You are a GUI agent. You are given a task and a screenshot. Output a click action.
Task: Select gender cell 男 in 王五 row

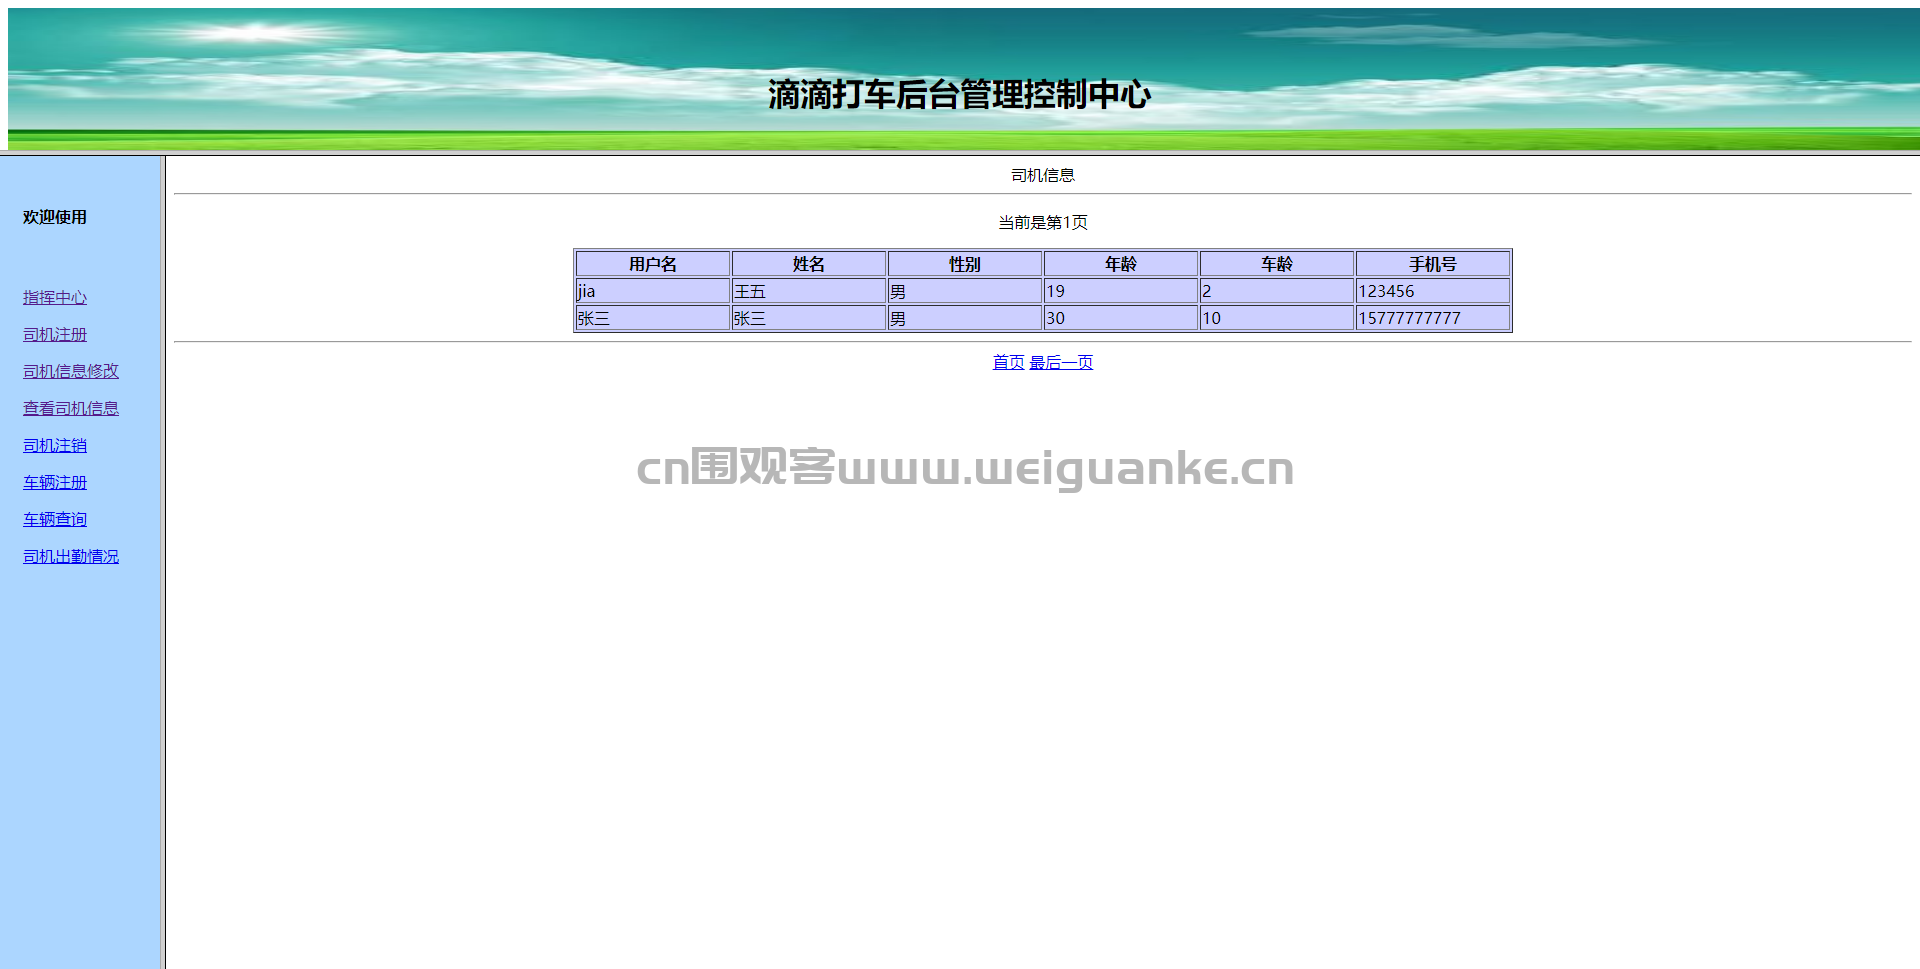(x=965, y=291)
